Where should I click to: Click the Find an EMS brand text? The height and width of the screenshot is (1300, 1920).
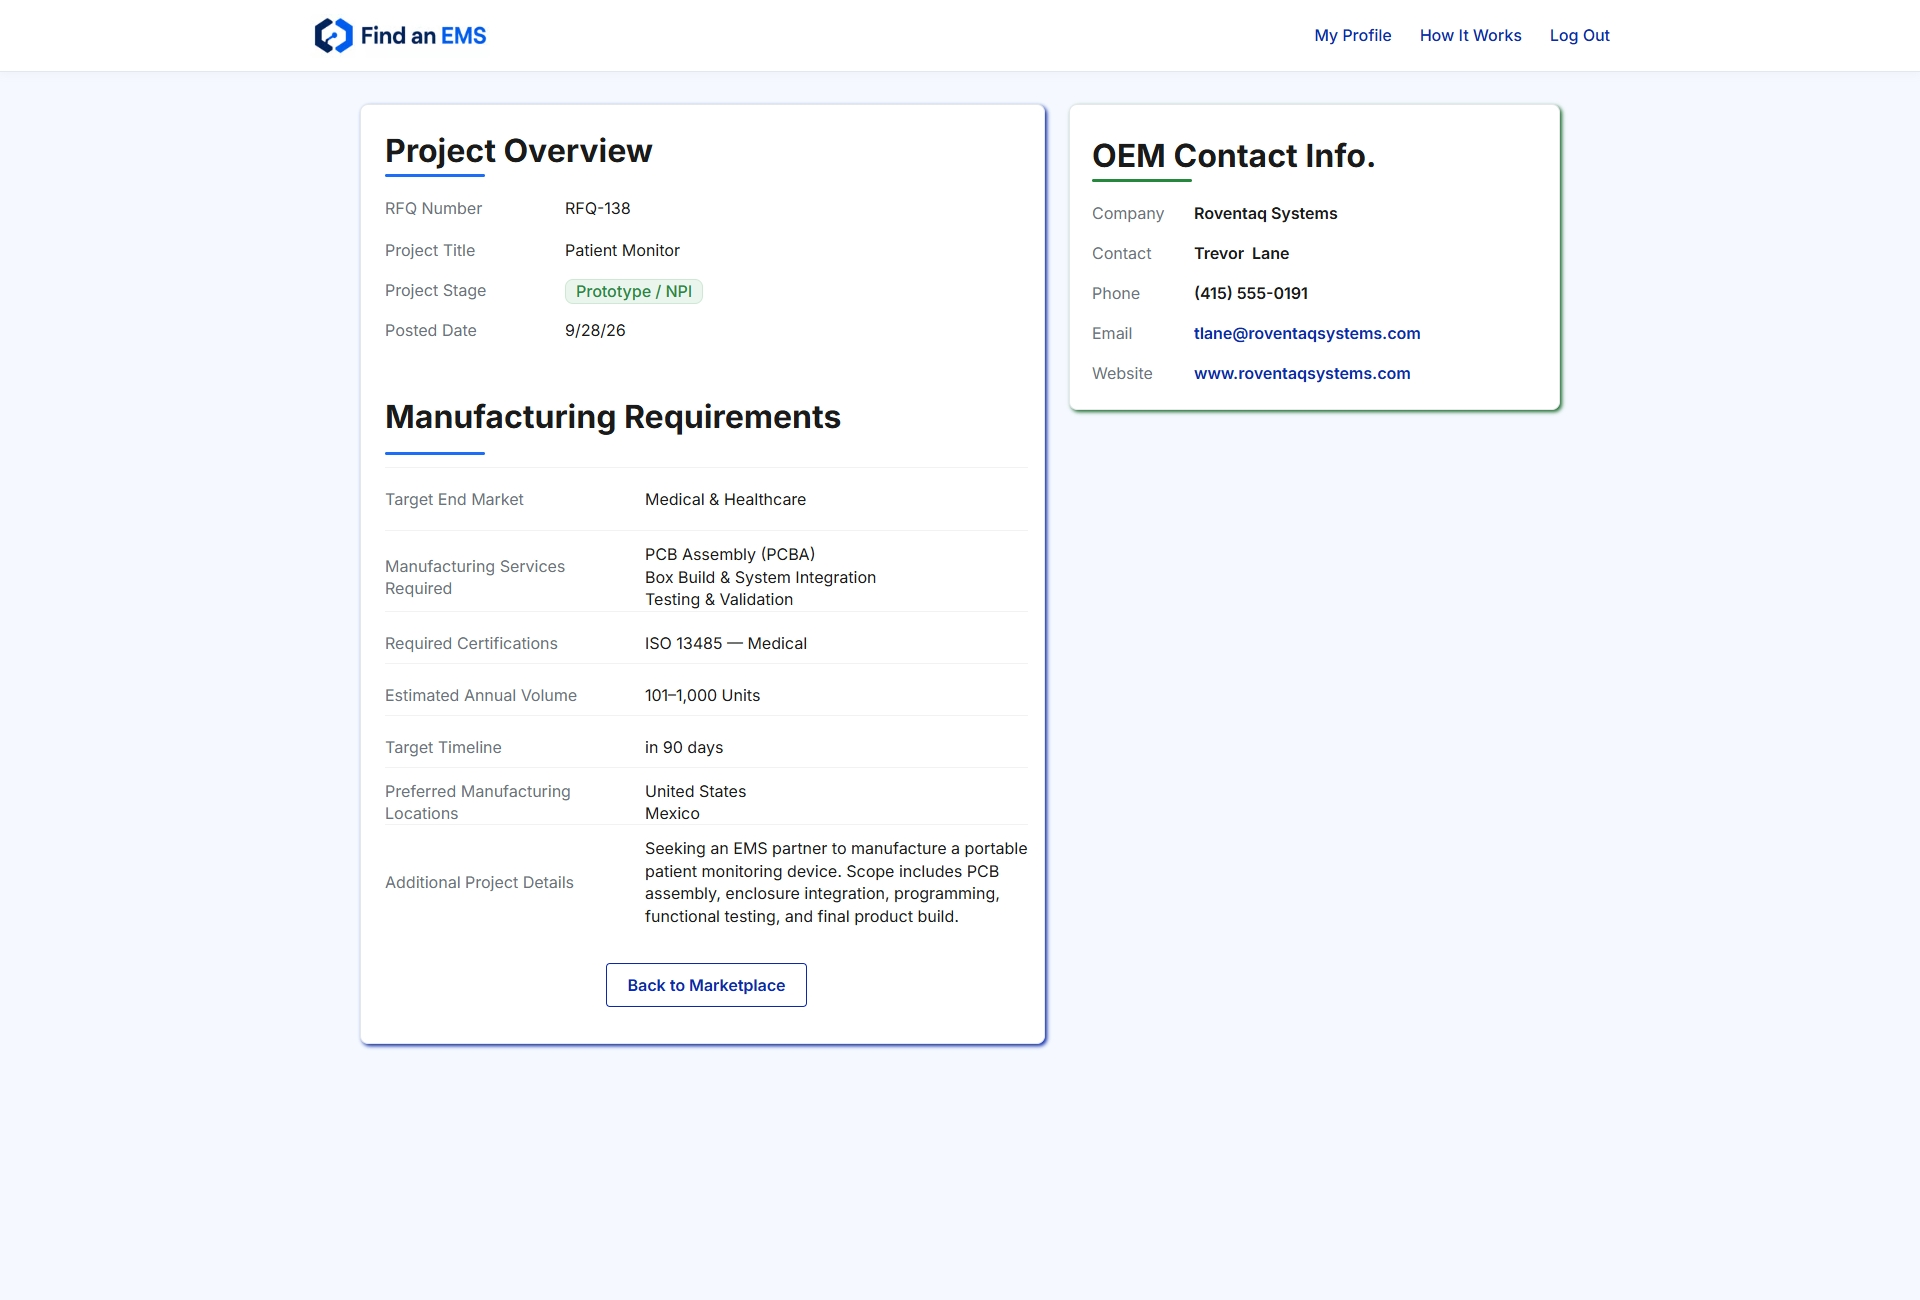423,36
